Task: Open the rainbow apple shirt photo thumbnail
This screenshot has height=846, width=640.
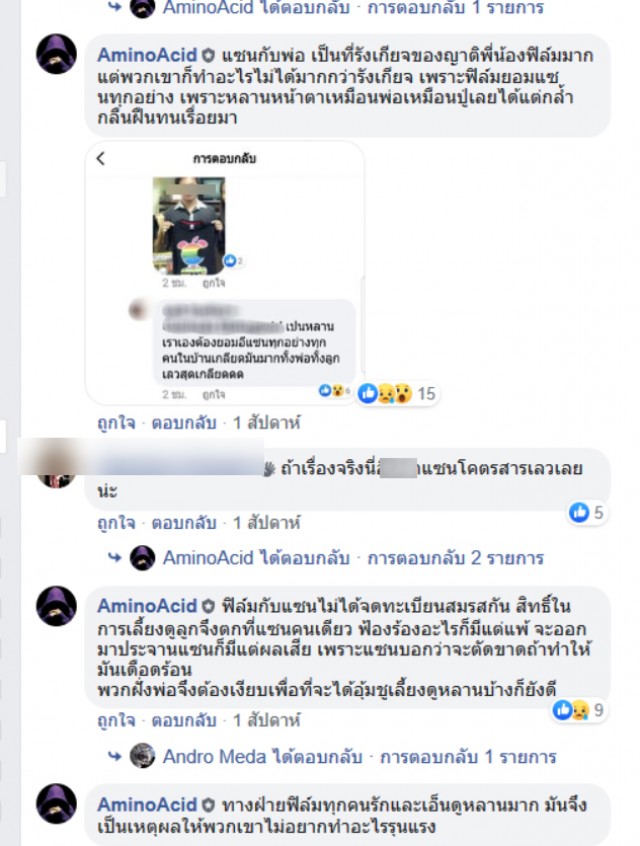Action: [x=189, y=226]
